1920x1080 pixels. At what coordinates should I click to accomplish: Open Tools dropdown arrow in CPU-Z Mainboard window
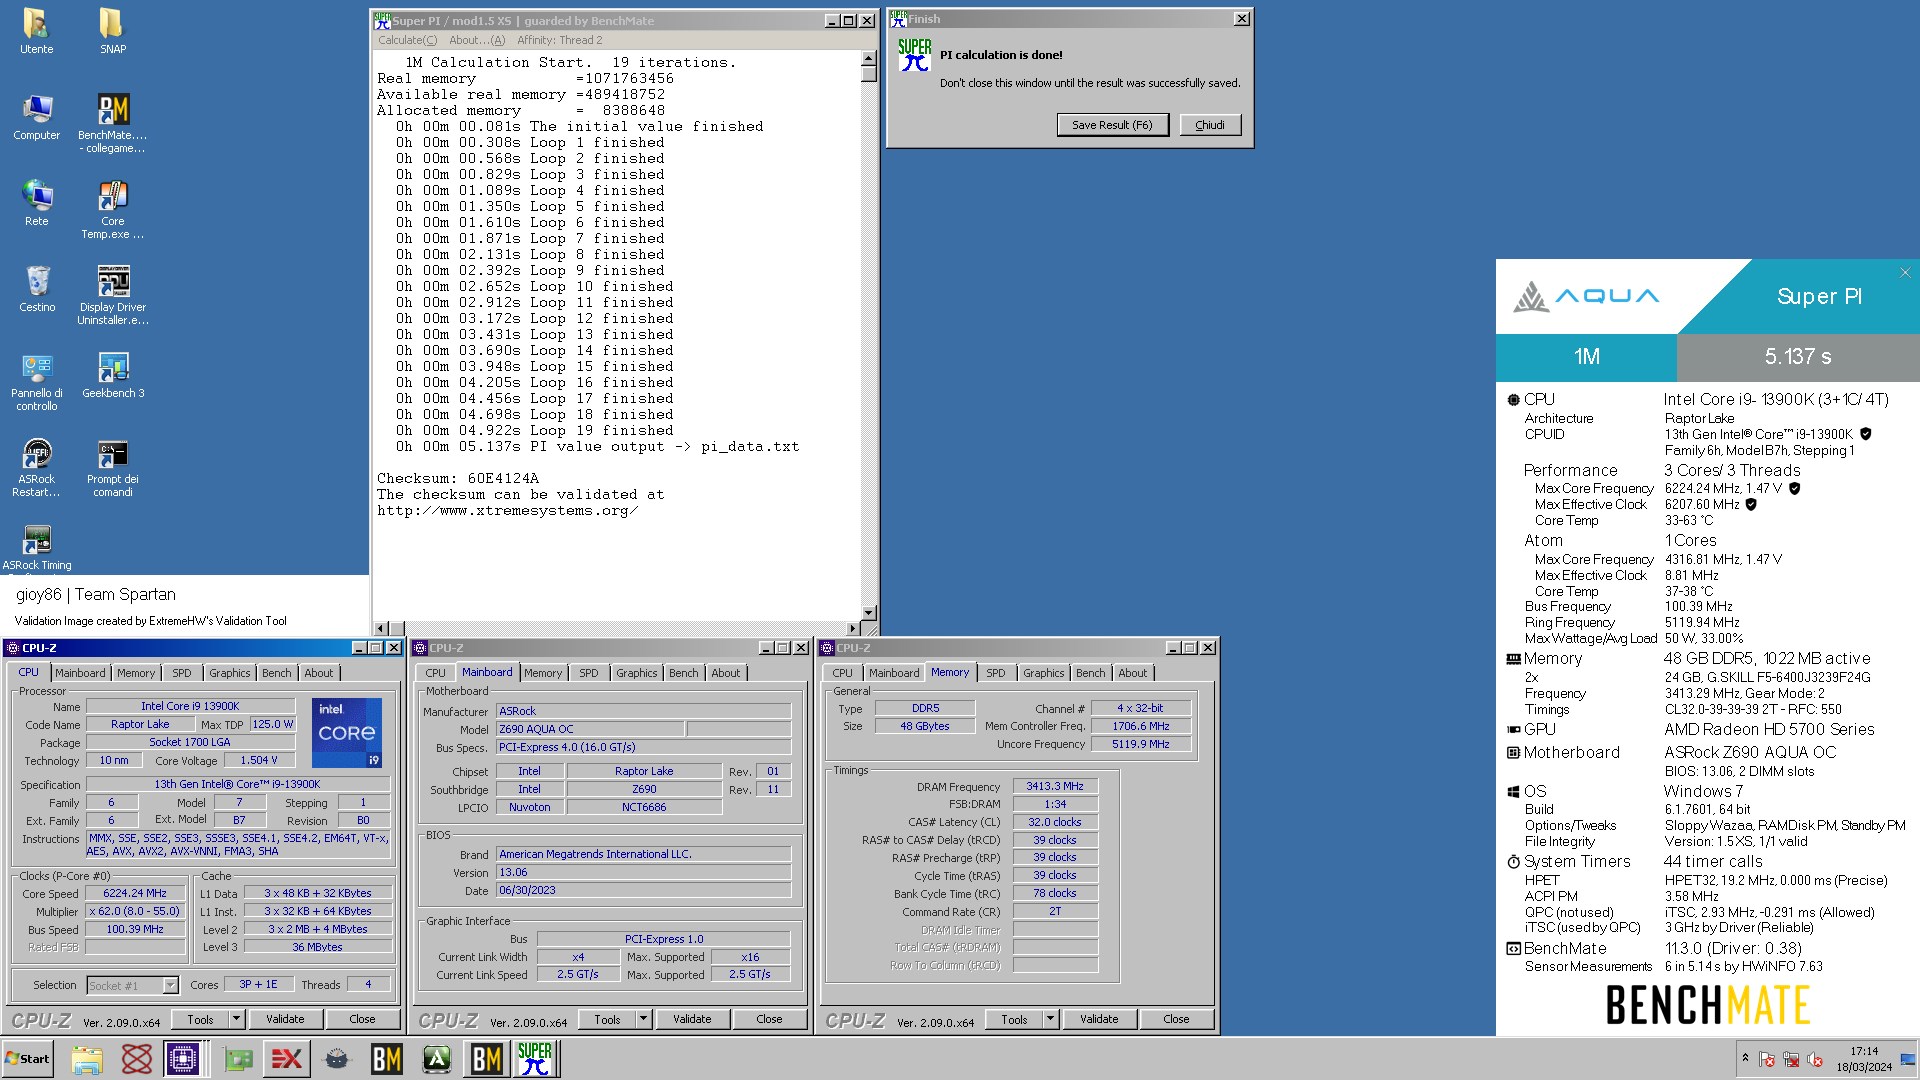pyautogui.click(x=643, y=1019)
